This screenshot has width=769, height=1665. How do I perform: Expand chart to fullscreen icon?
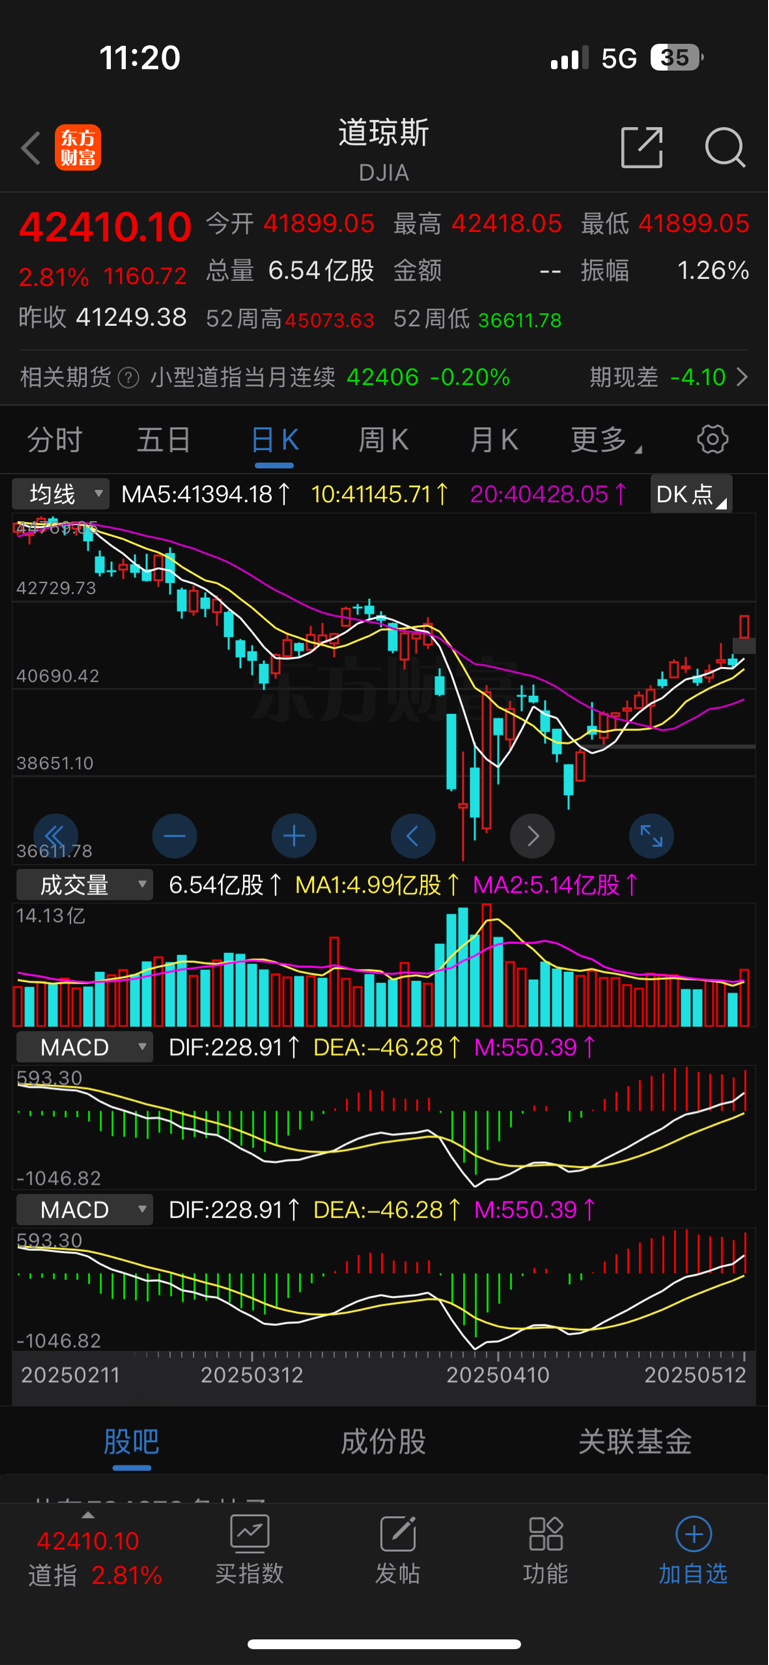[x=652, y=836]
